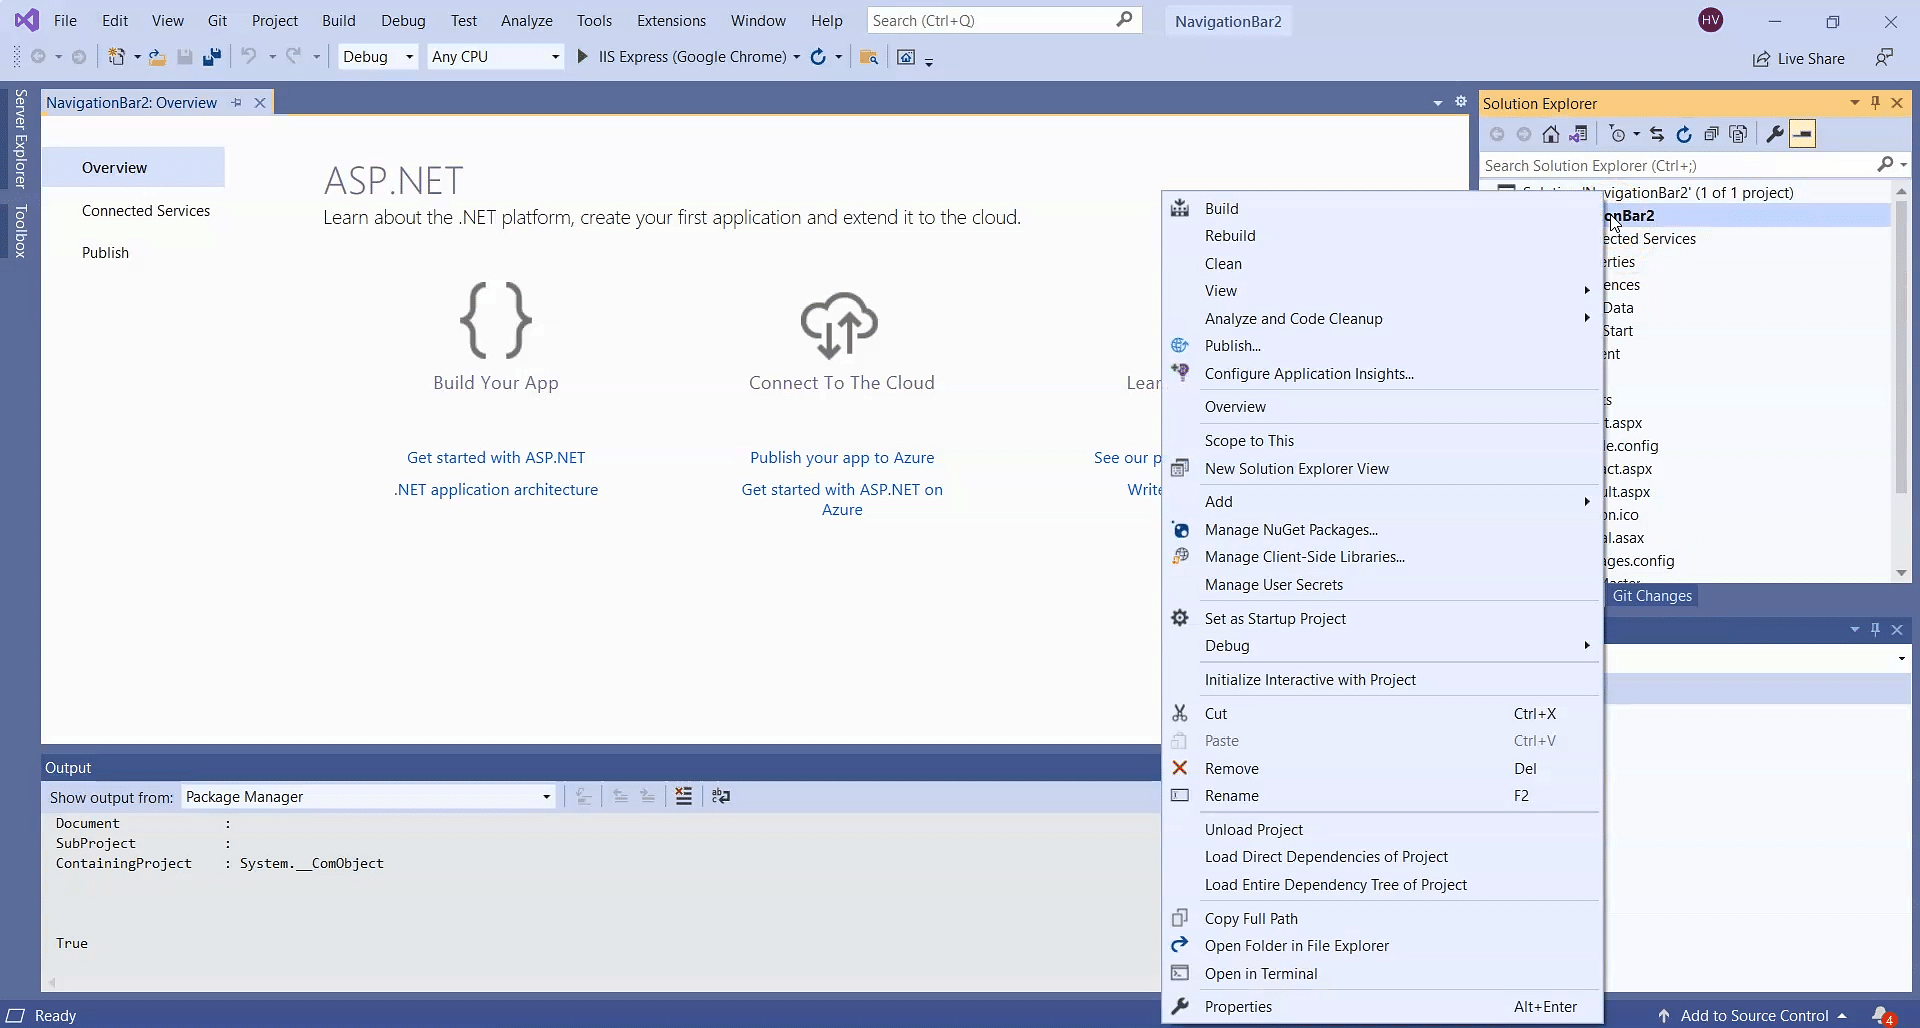Image resolution: width=1920 pixels, height=1028 pixels.
Task: Toggle the Preview Selected Items button
Action: click(1803, 134)
